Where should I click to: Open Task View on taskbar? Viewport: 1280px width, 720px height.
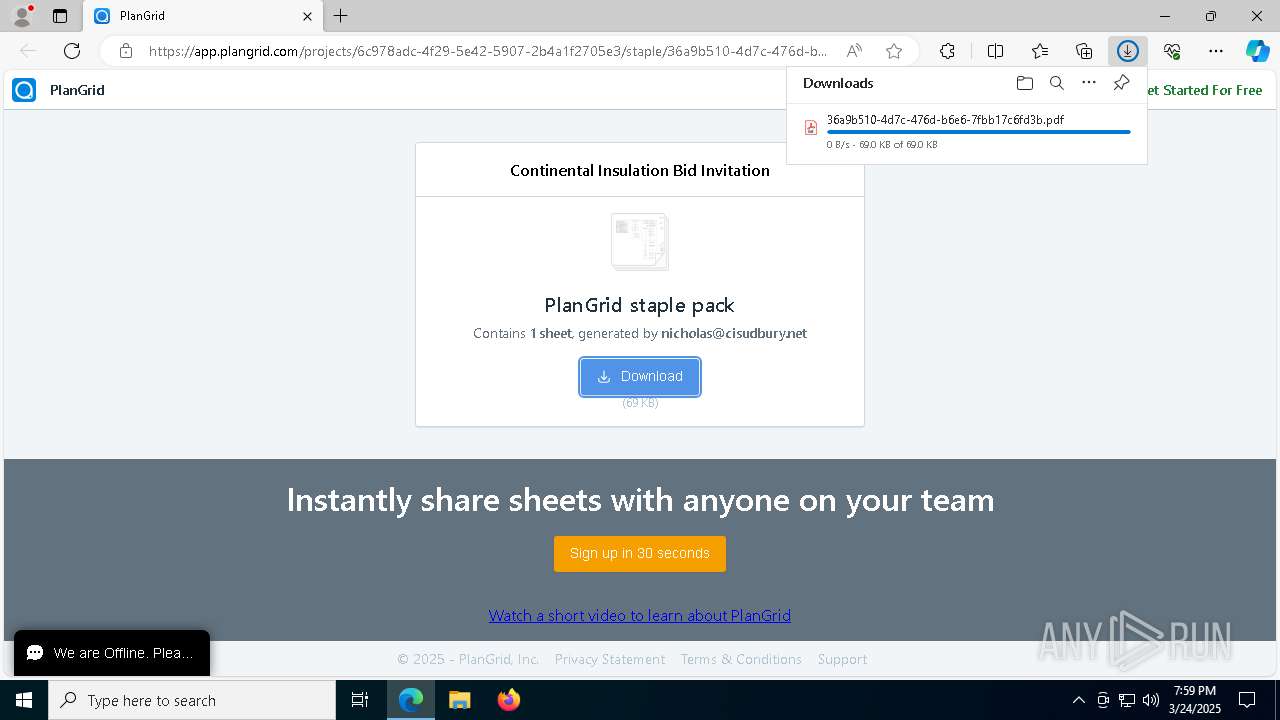[x=360, y=700]
